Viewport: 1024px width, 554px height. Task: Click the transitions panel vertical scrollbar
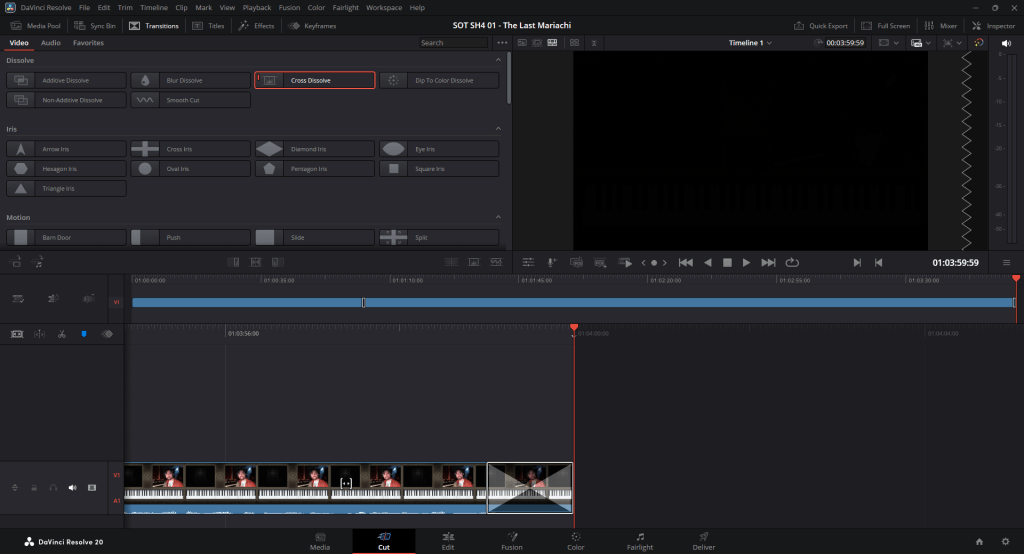(x=508, y=78)
